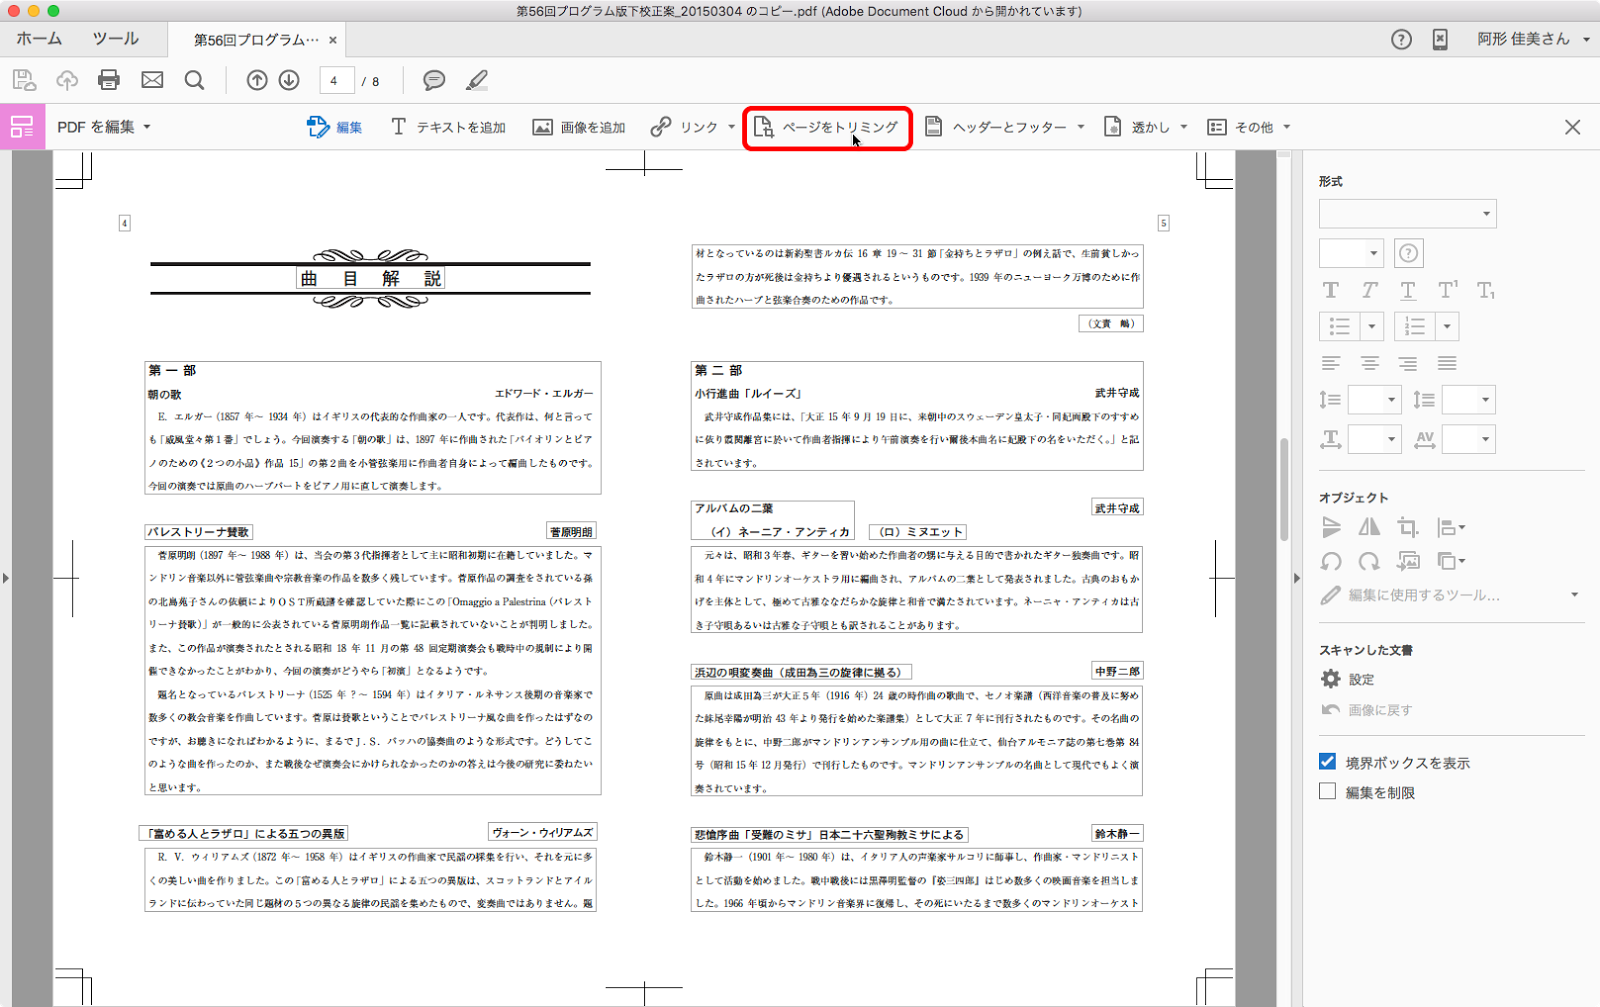The height and width of the screenshot is (1007, 1600).
Task: Open the horizontal scaling dropdown
Action: coord(1374,439)
